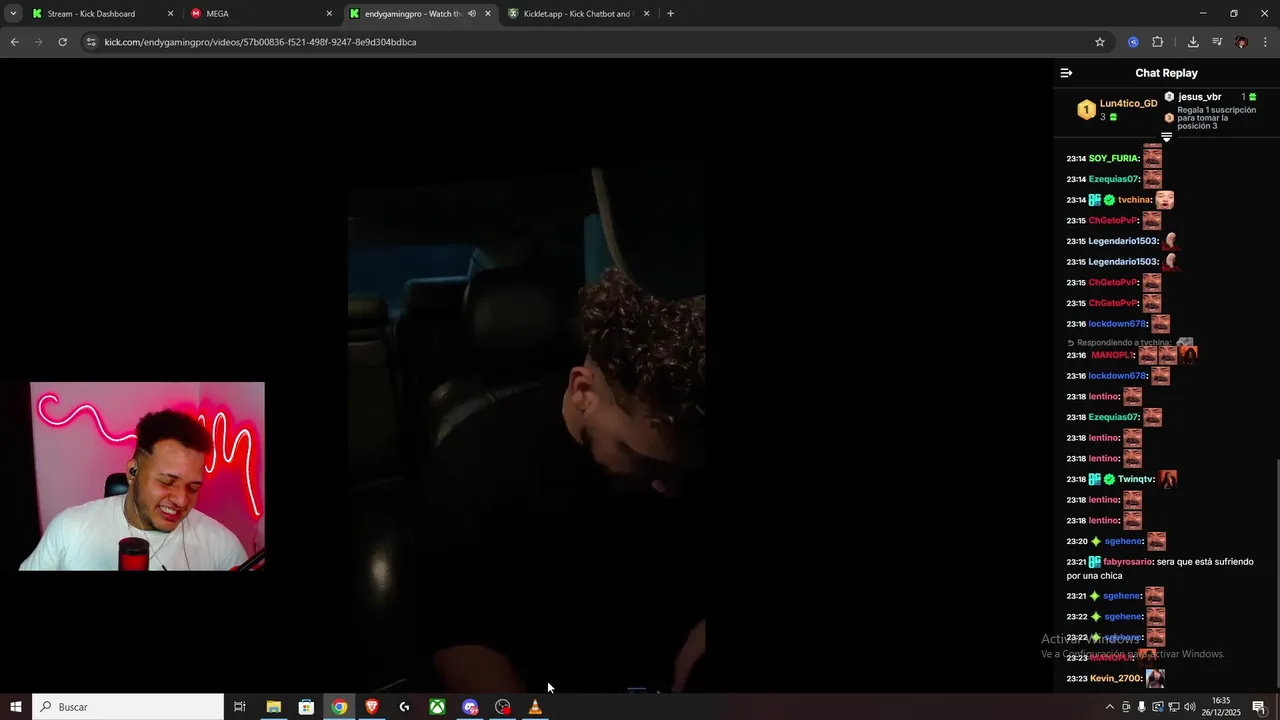Image resolution: width=1280 pixels, height=720 pixels.
Task: Click jesus_vbr in gift leaderboard
Action: [x=1199, y=97]
